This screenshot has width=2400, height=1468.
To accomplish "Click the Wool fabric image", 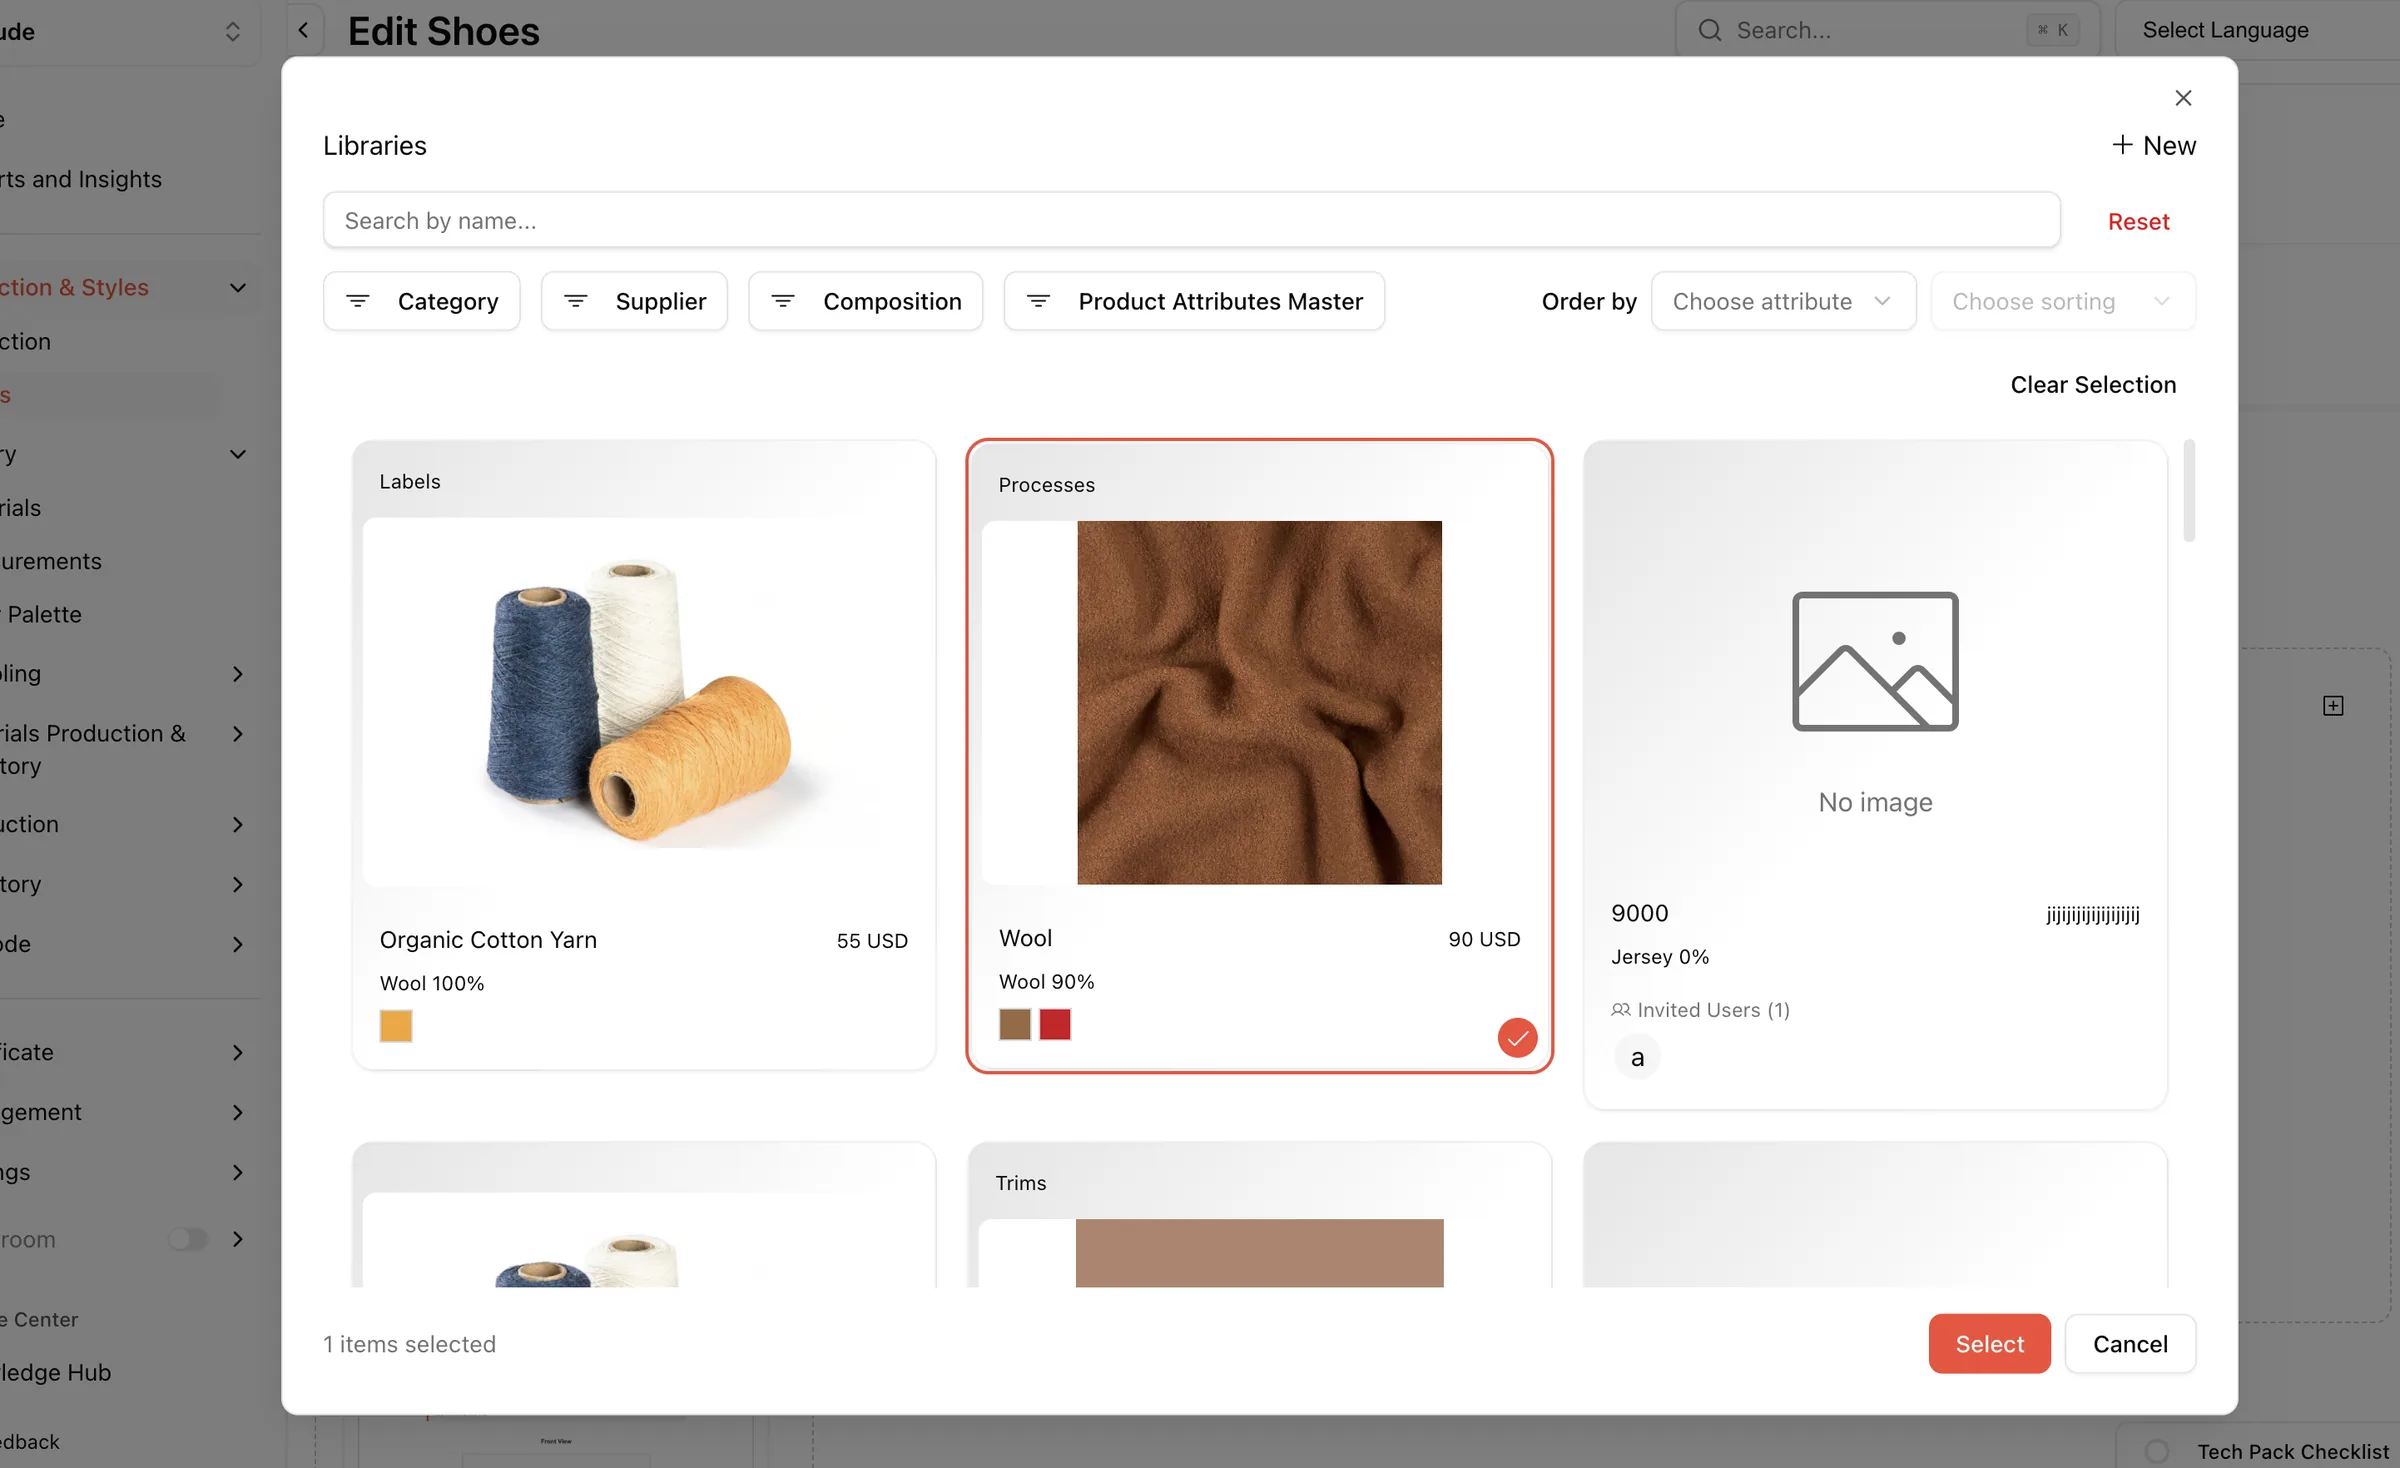I will (x=1259, y=702).
